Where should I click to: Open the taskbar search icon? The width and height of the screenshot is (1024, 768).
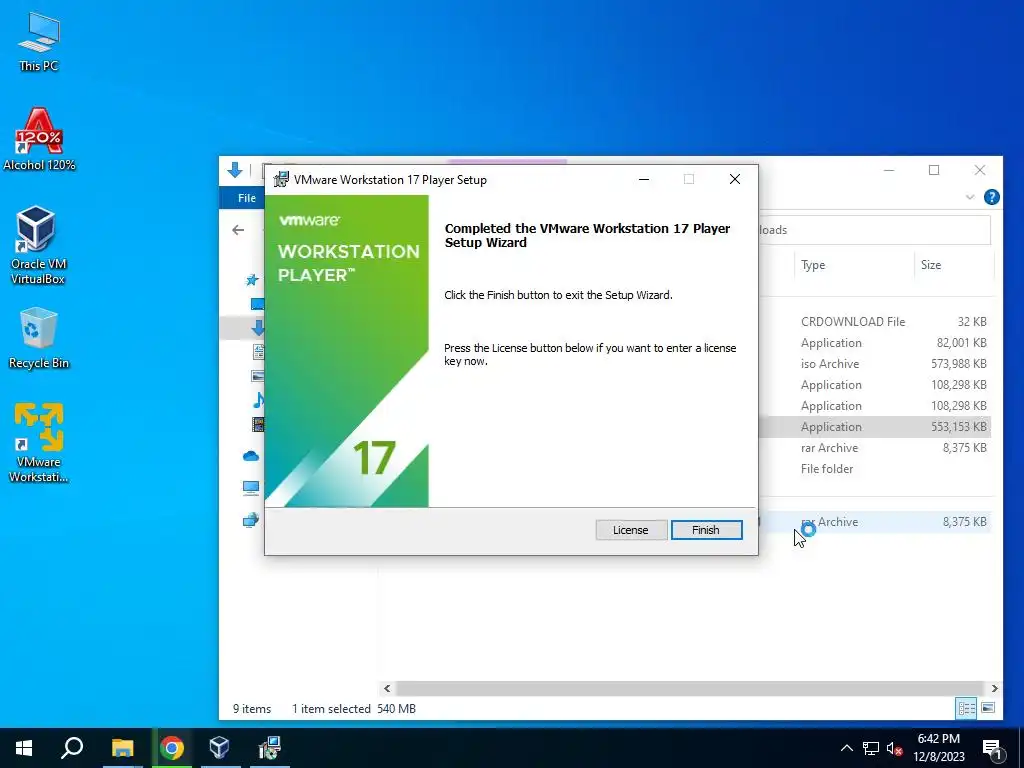(x=72, y=748)
